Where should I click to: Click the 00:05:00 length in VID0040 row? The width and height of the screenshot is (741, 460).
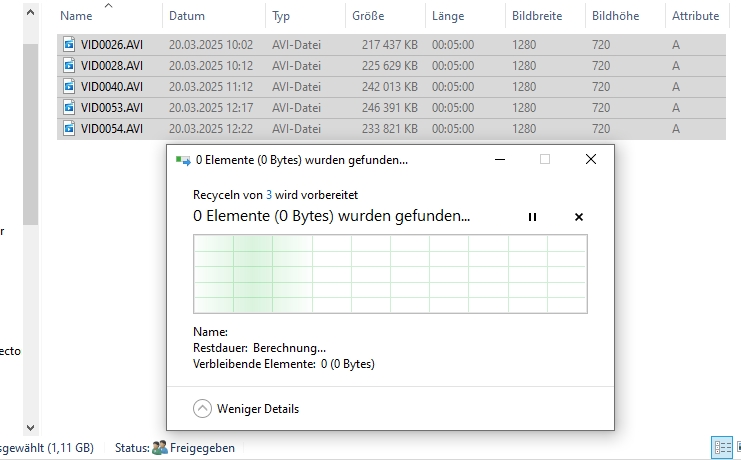coord(453,87)
